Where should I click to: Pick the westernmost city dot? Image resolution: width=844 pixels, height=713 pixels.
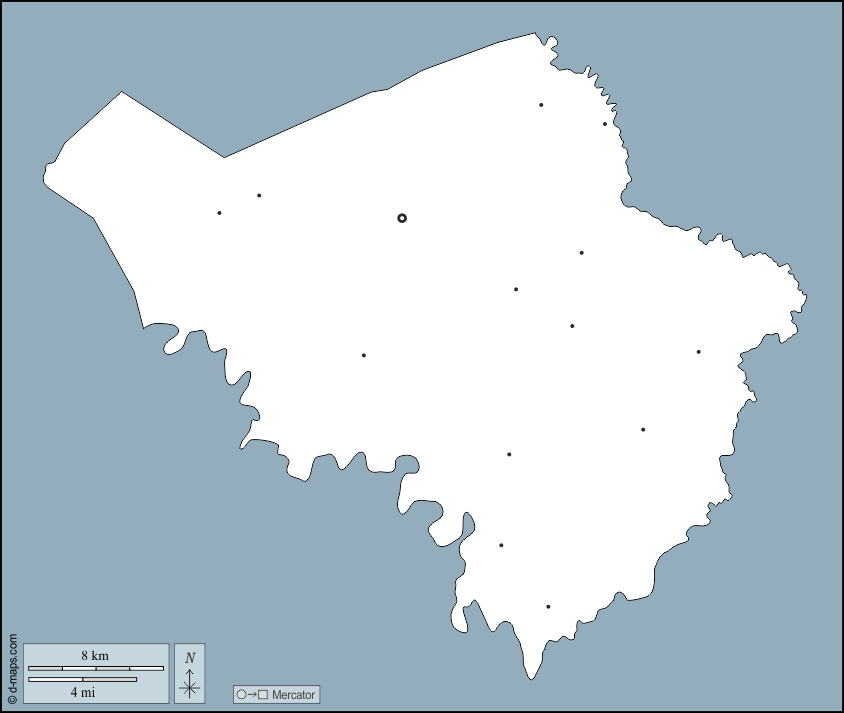point(219,213)
